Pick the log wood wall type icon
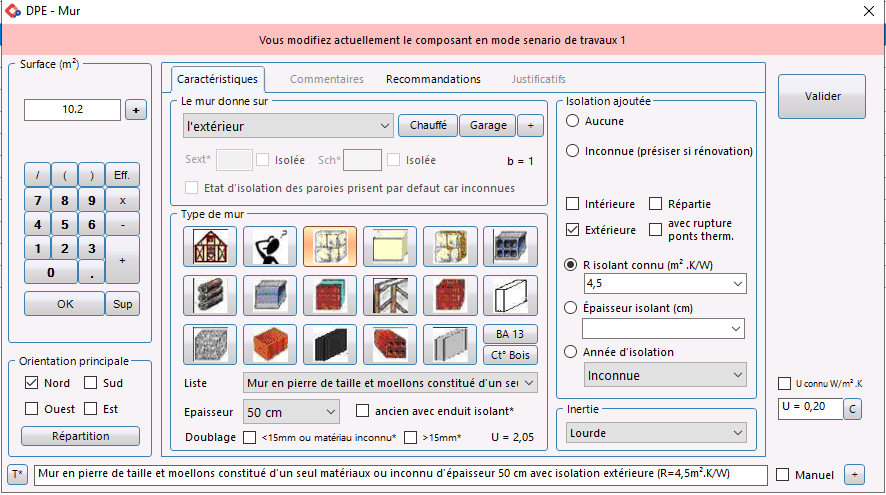Screen dimensions: 886x495 pos(210,296)
